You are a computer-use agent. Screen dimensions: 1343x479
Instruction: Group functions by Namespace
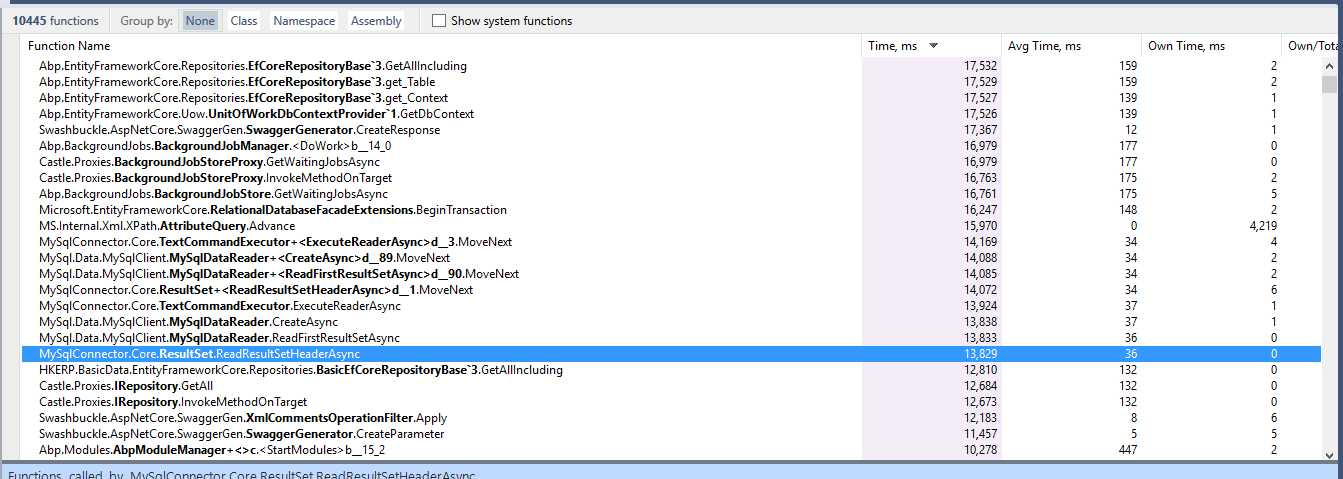tap(304, 20)
